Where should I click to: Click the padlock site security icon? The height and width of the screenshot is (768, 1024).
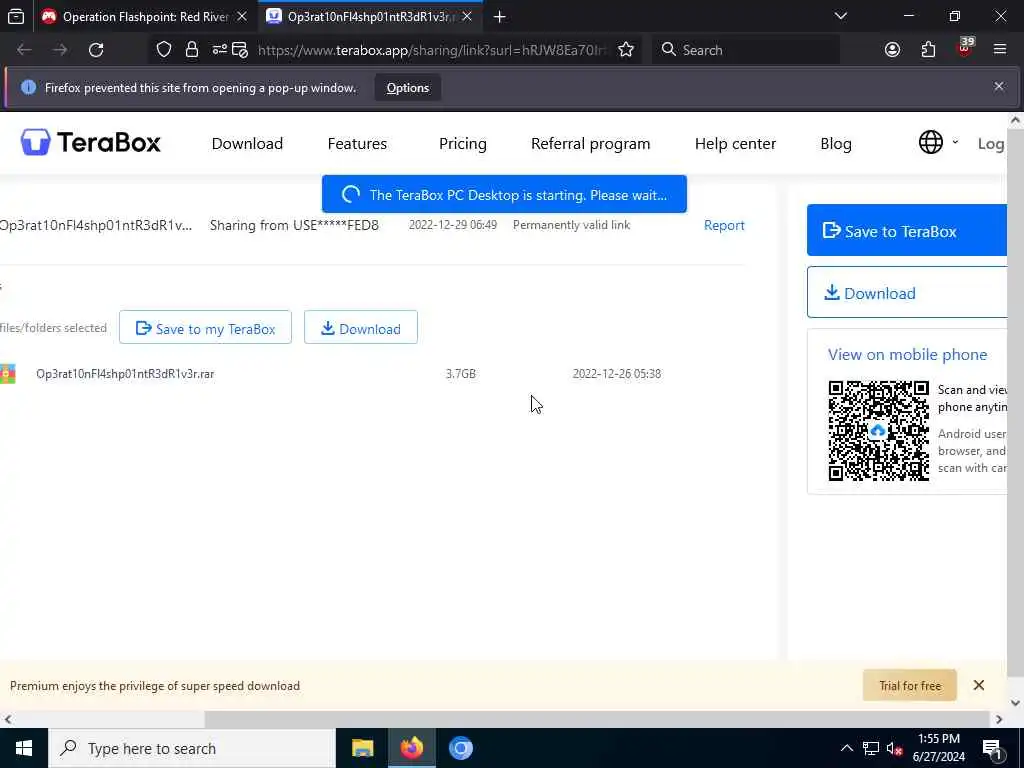pos(191,50)
